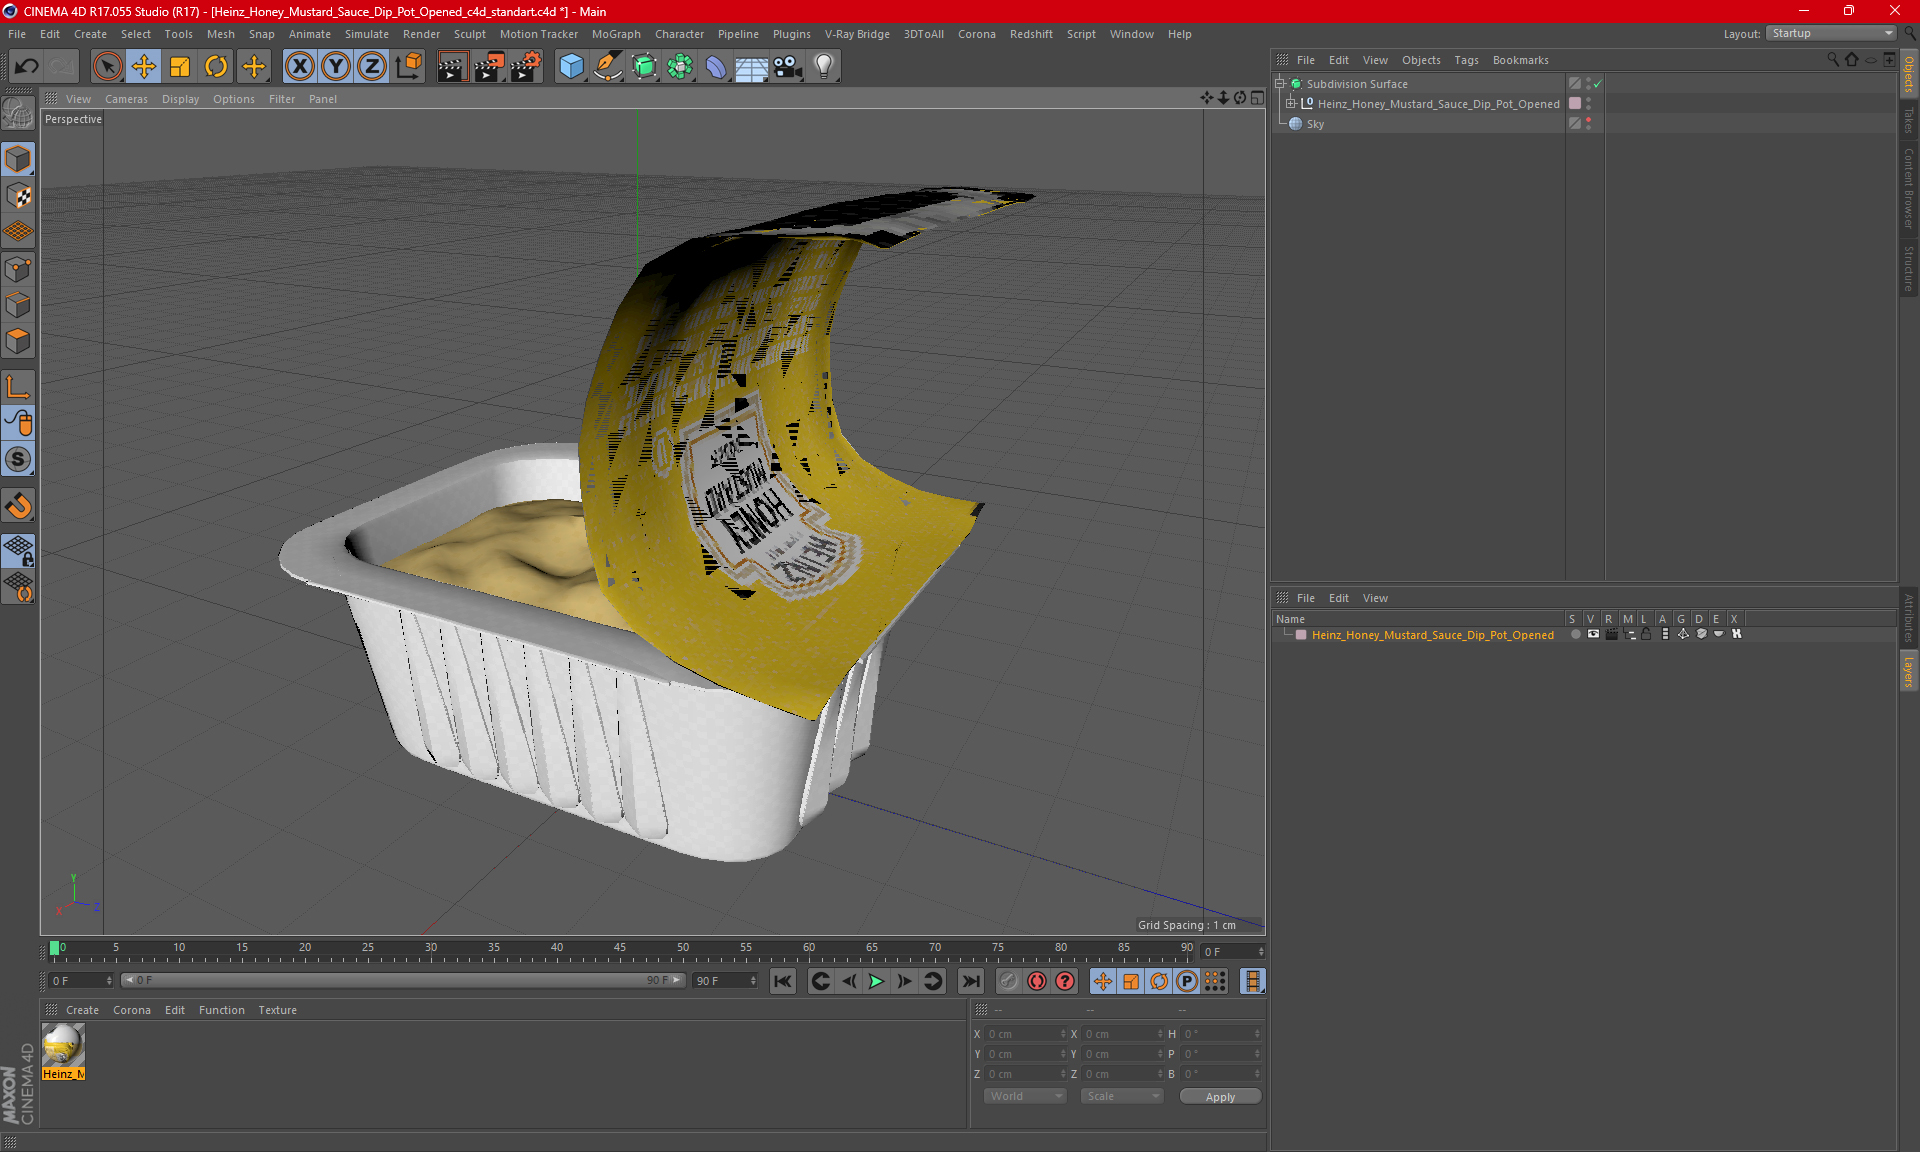This screenshot has width=1920, height=1152.
Task: Switch to the Layers side tab
Action: pyautogui.click(x=1909, y=671)
